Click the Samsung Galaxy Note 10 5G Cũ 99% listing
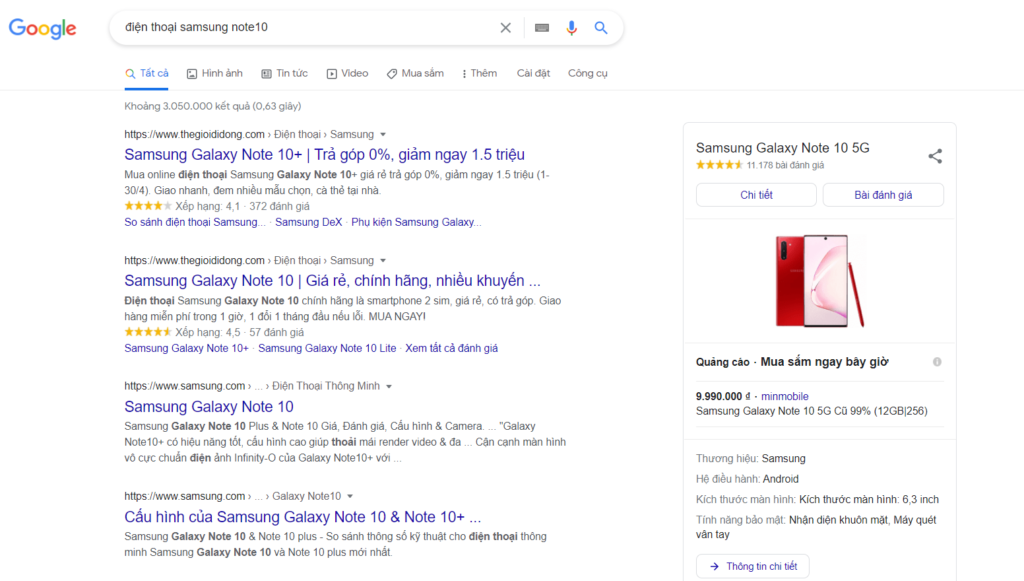This screenshot has width=1024, height=581. tap(811, 411)
